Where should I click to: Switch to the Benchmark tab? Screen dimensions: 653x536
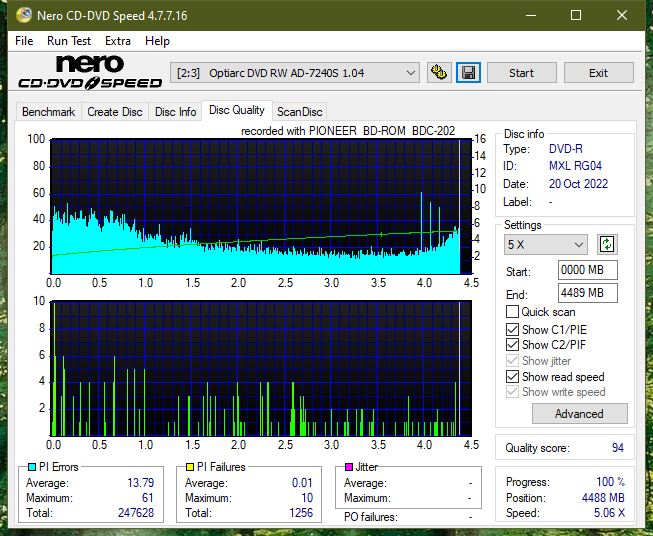coord(48,112)
